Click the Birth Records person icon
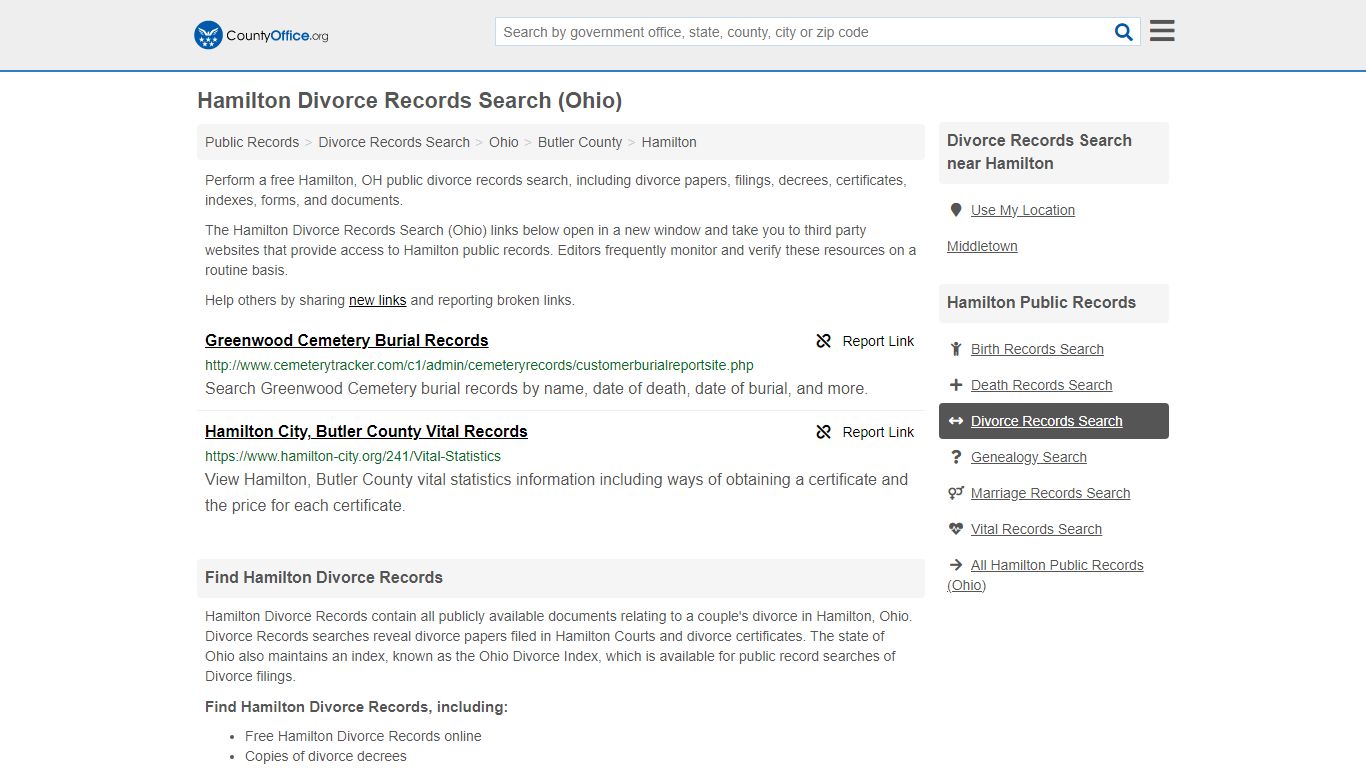 (x=956, y=349)
